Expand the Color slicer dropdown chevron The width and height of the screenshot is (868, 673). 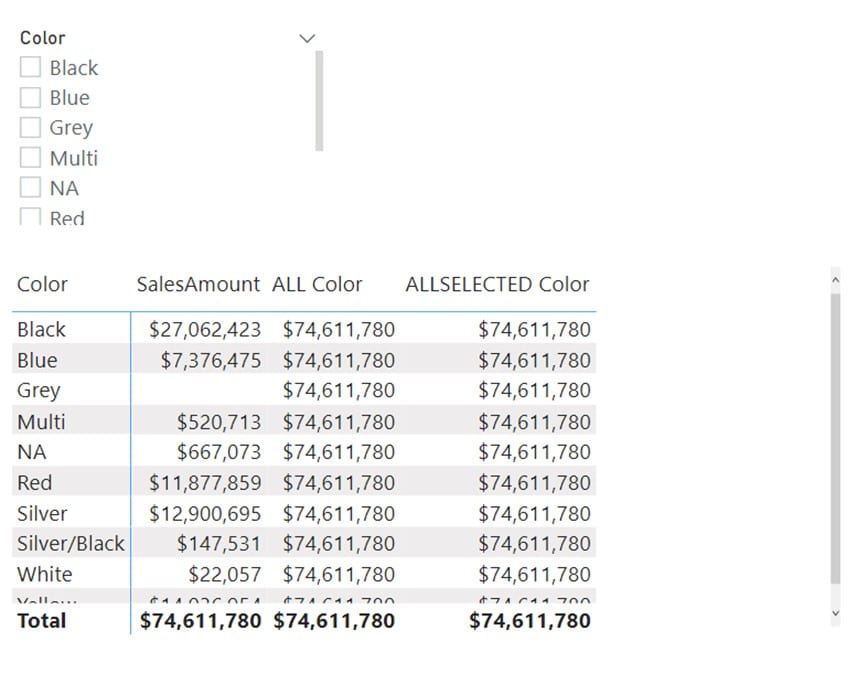point(307,39)
